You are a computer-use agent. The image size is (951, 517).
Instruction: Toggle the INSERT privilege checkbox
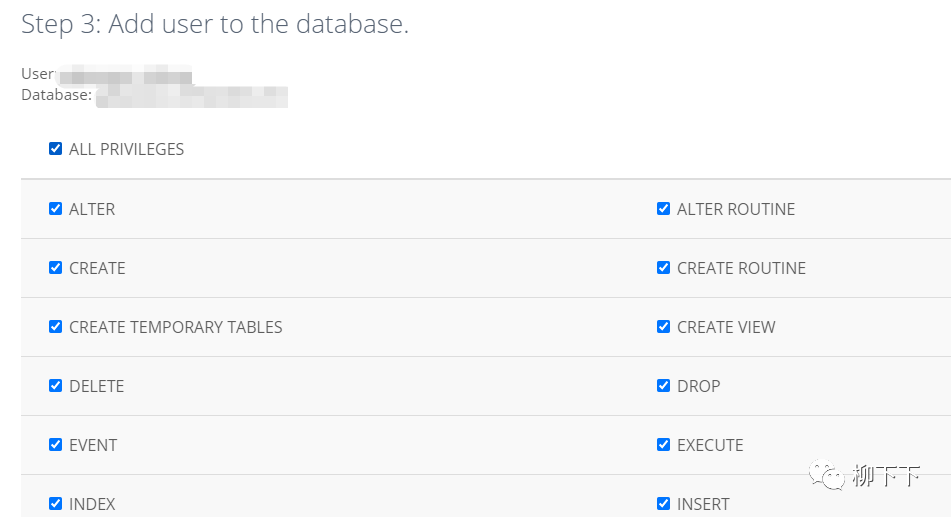663,504
